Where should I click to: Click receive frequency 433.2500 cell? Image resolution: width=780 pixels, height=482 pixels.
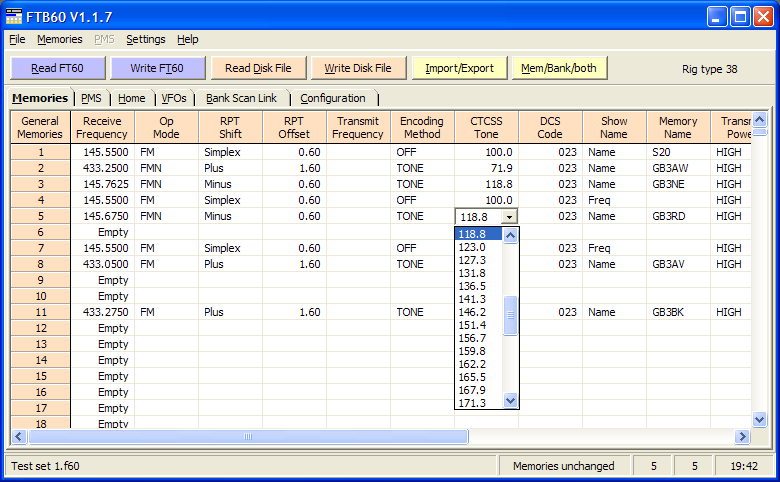pyautogui.click(x=102, y=168)
